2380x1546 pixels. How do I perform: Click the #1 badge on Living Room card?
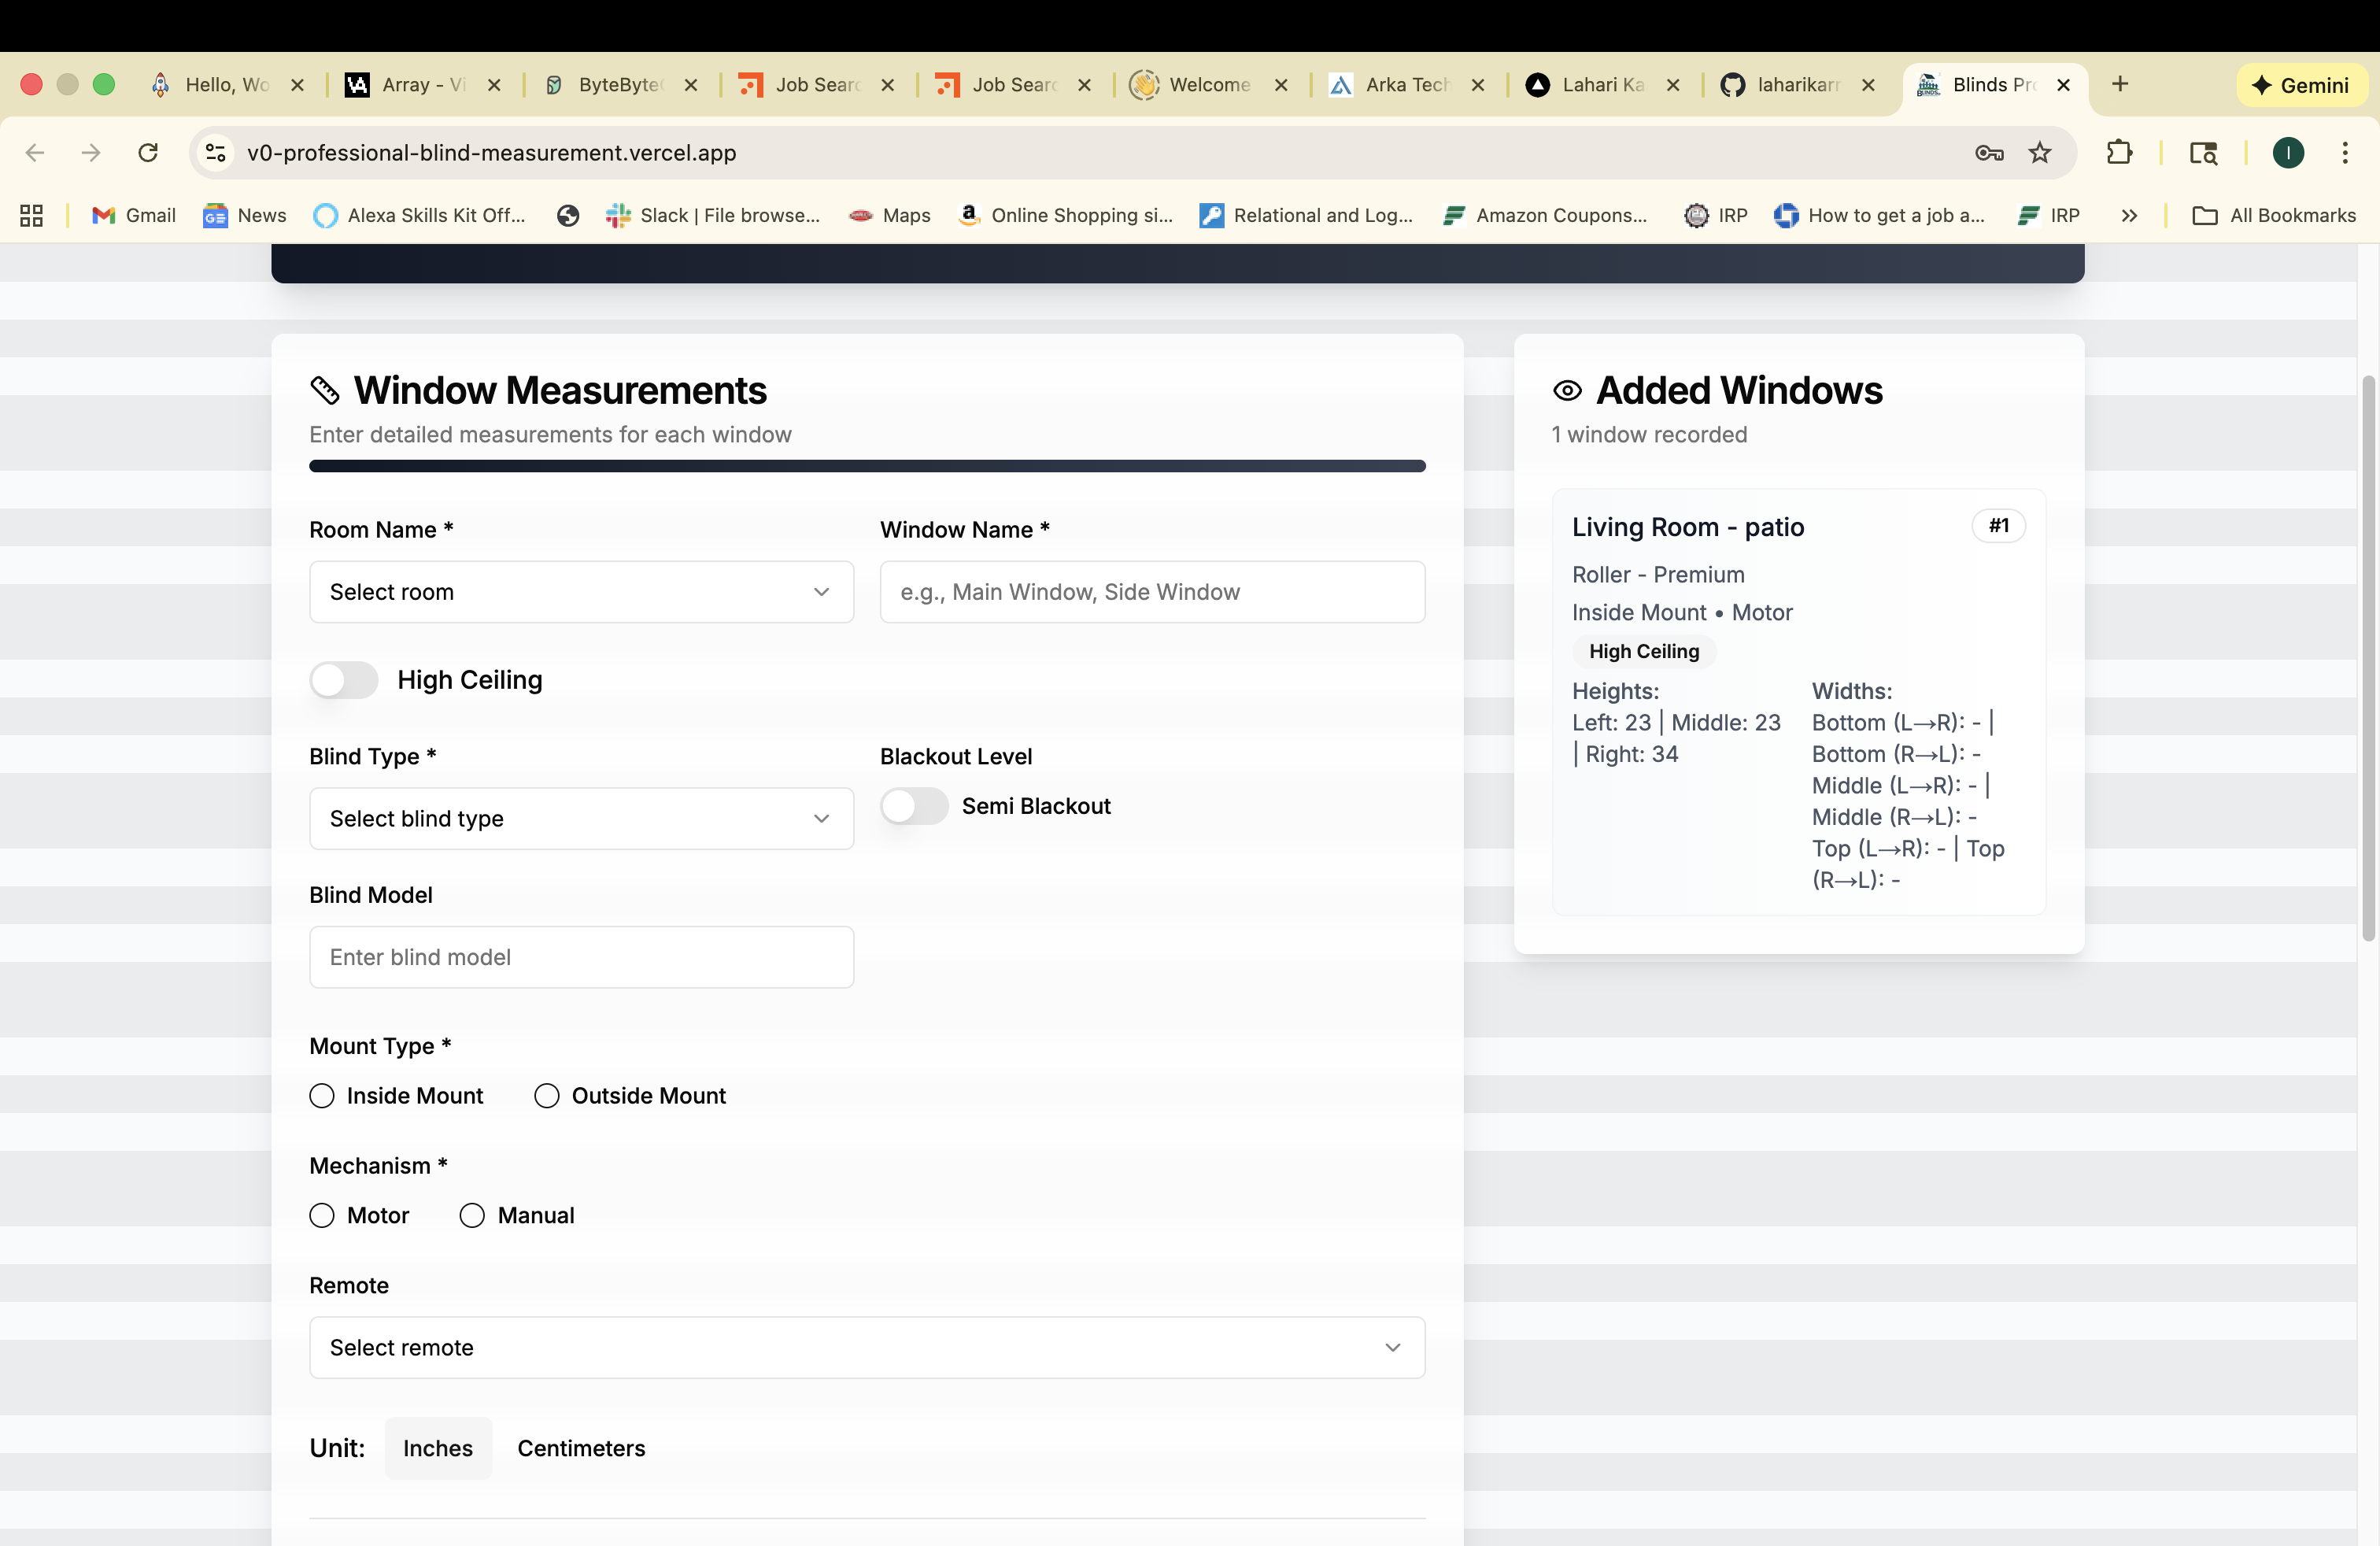[x=1998, y=526]
